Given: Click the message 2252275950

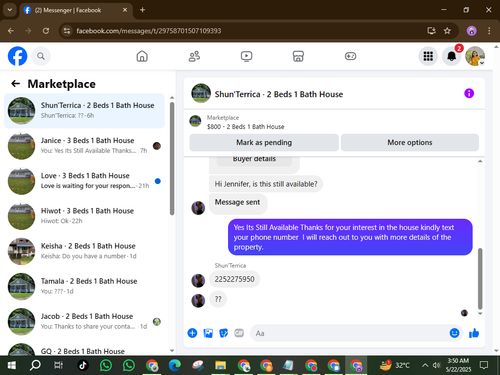Looking at the screenshot, I should click(234, 279).
